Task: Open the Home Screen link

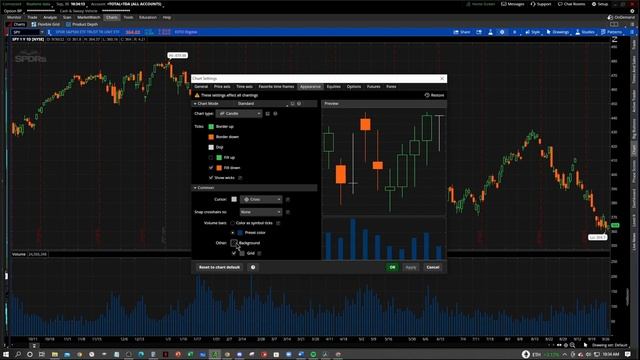Action: pos(480,4)
